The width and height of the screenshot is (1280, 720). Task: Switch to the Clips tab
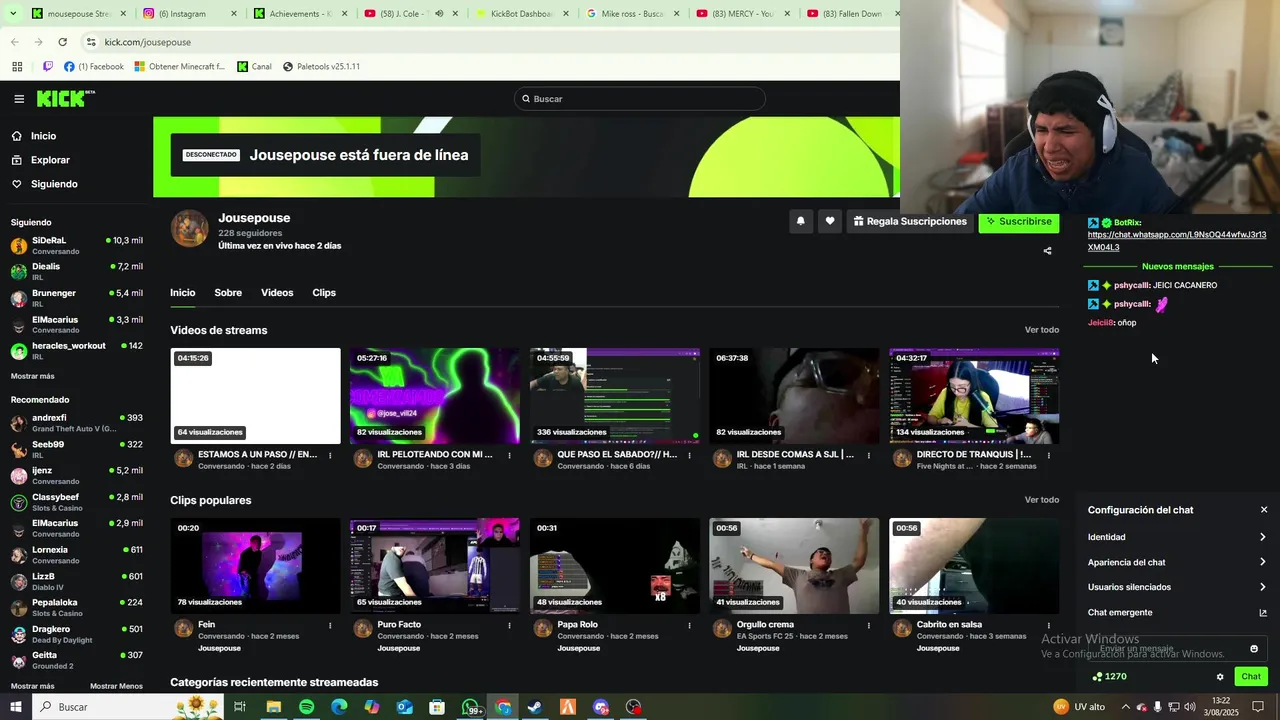(324, 293)
